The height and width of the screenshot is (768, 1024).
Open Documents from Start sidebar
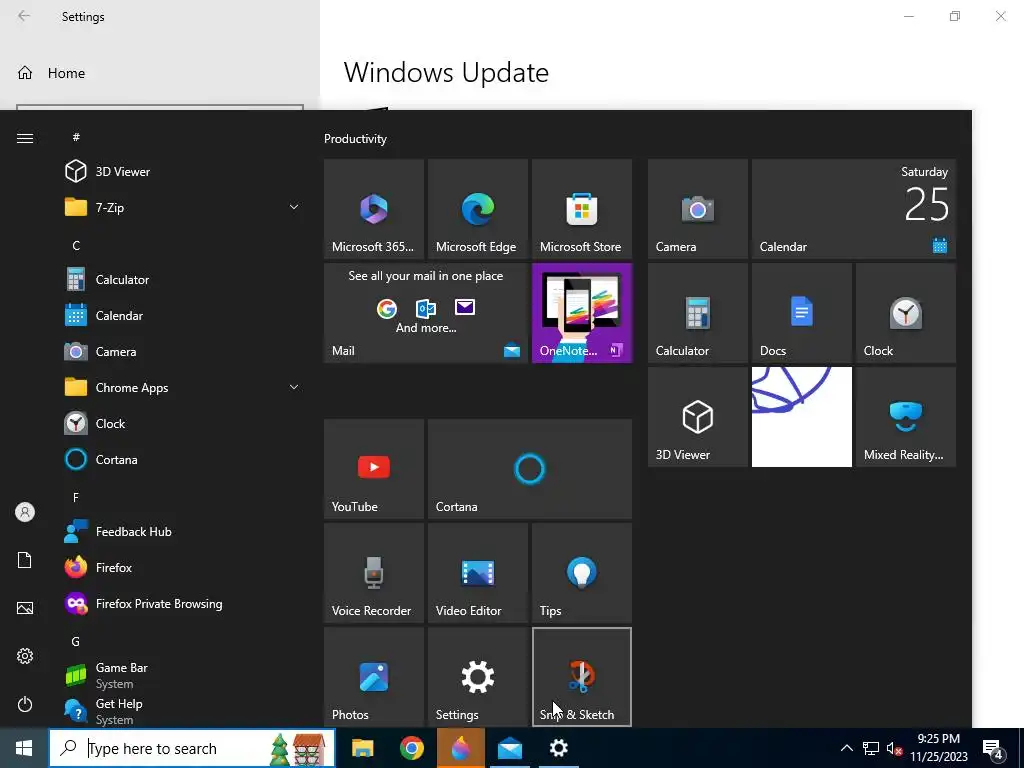pos(25,560)
